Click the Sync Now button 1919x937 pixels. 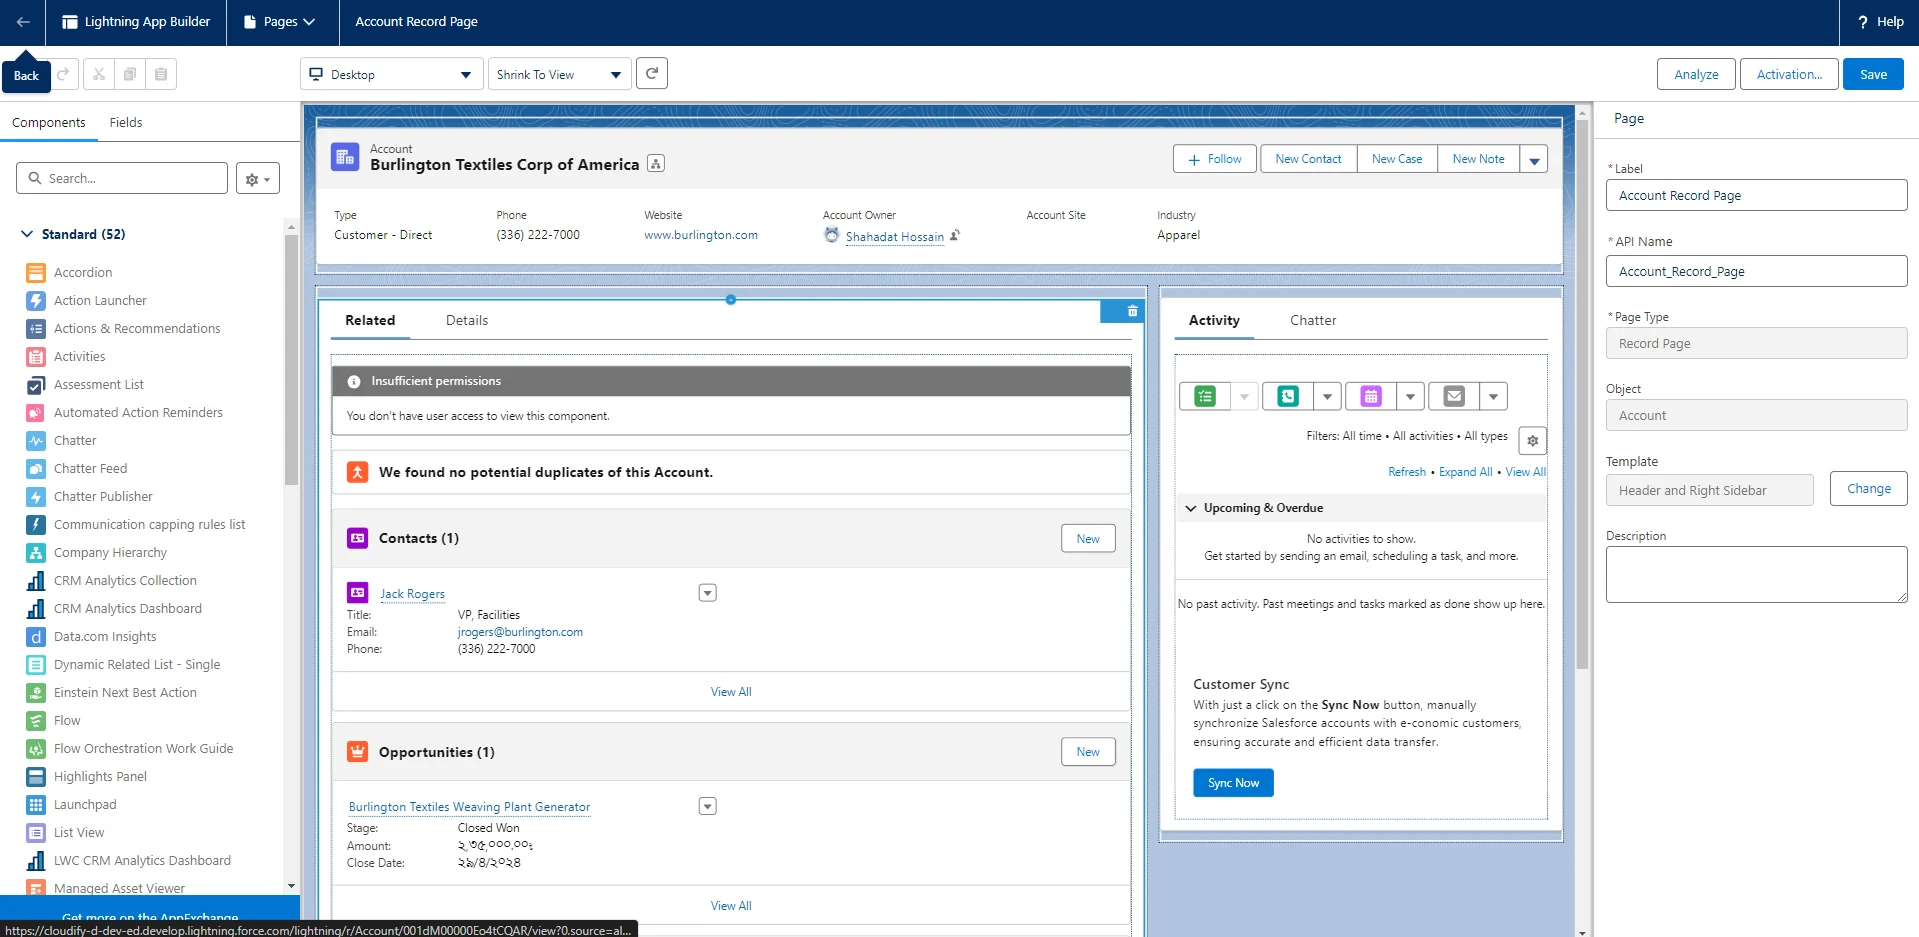pos(1233,783)
